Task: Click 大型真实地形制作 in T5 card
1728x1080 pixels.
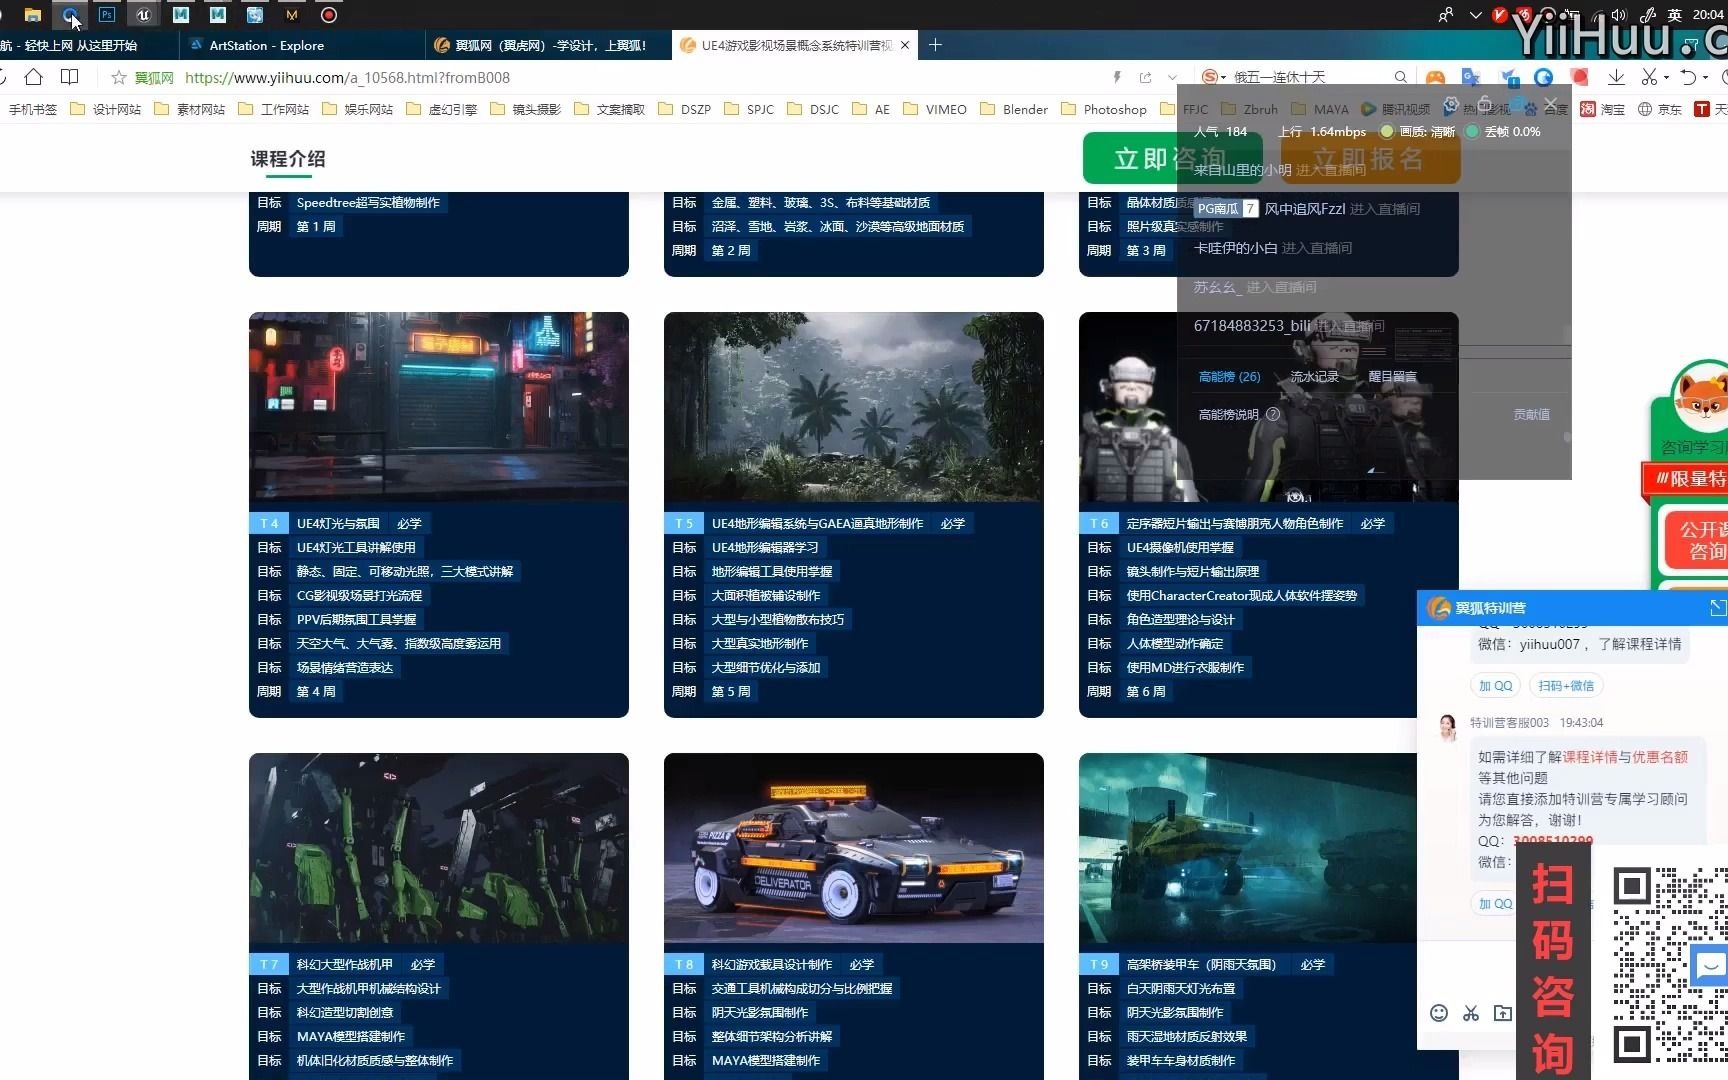Action: [x=760, y=643]
